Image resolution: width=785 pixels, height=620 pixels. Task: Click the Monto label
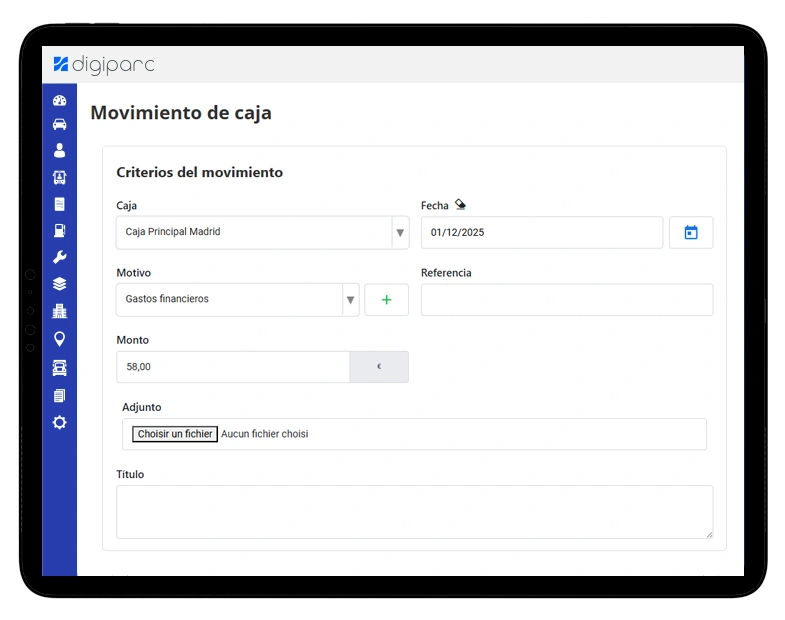(133, 340)
